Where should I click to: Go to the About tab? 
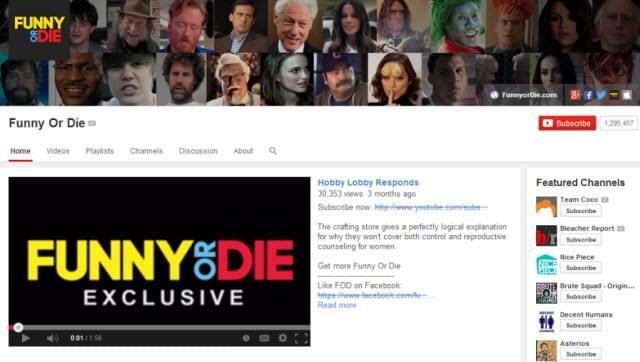(243, 151)
